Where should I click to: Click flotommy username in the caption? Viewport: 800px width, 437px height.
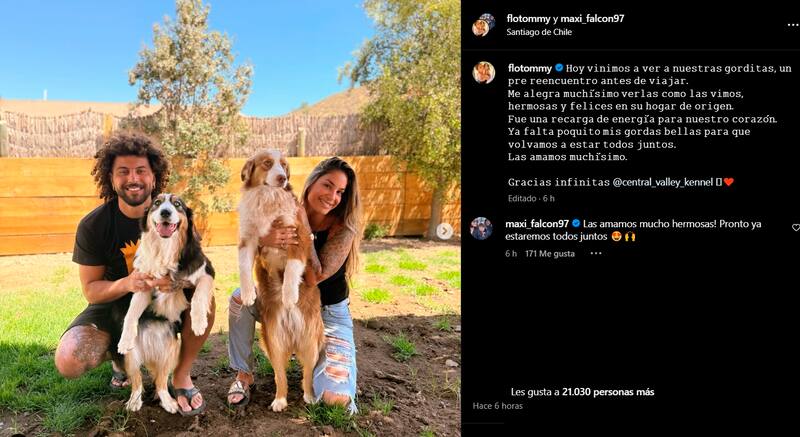click(x=530, y=68)
